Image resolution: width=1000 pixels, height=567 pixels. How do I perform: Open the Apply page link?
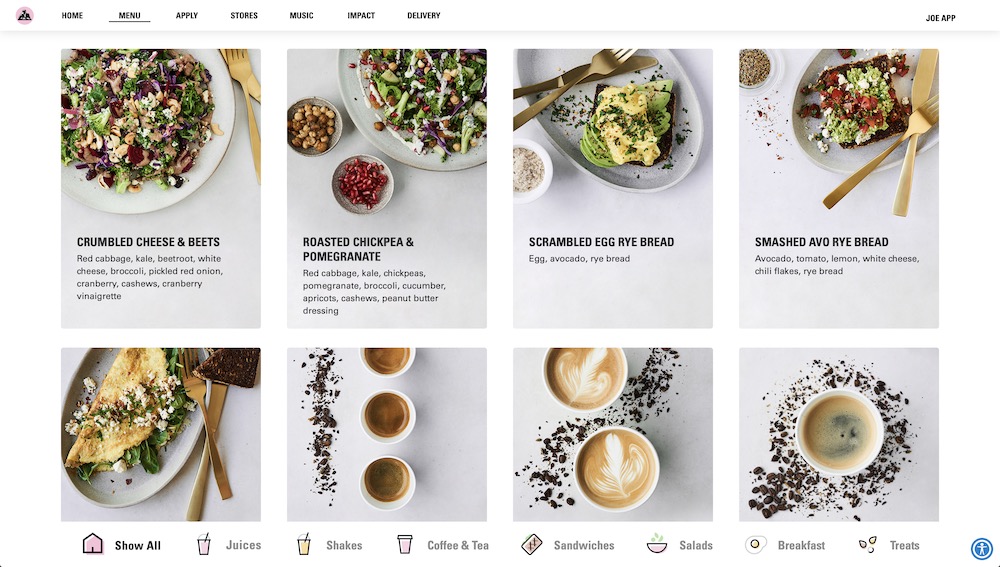(187, 15)
